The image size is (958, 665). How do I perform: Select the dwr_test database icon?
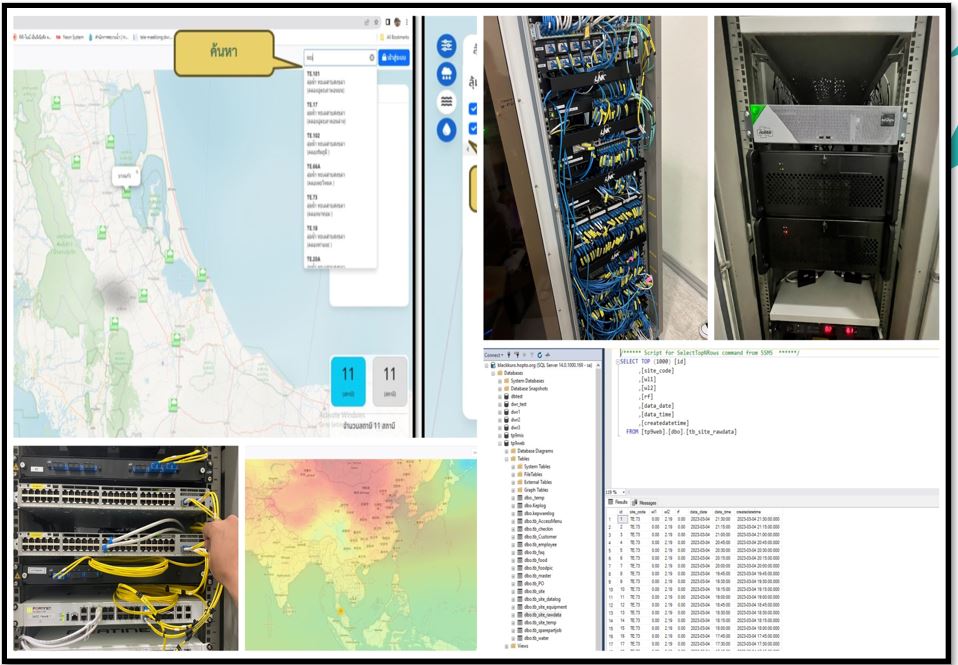(506, 404)
